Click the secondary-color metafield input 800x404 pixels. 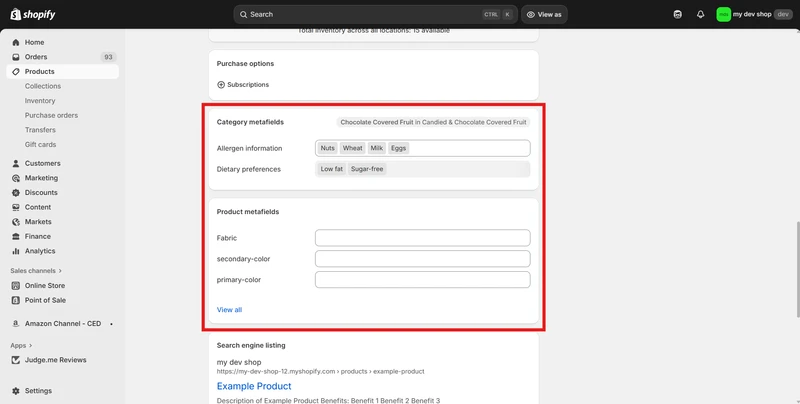click(422, 259)
